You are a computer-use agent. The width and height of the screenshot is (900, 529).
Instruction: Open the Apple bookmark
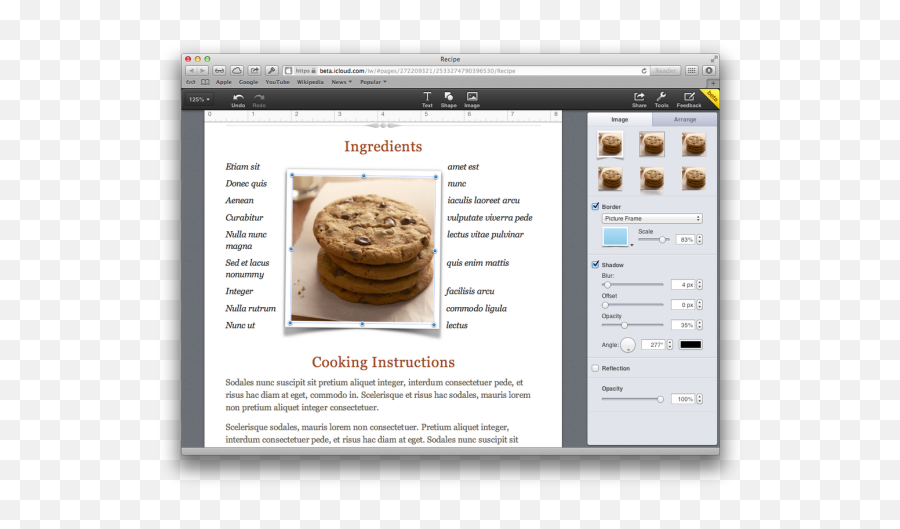[x=224, y=82]
